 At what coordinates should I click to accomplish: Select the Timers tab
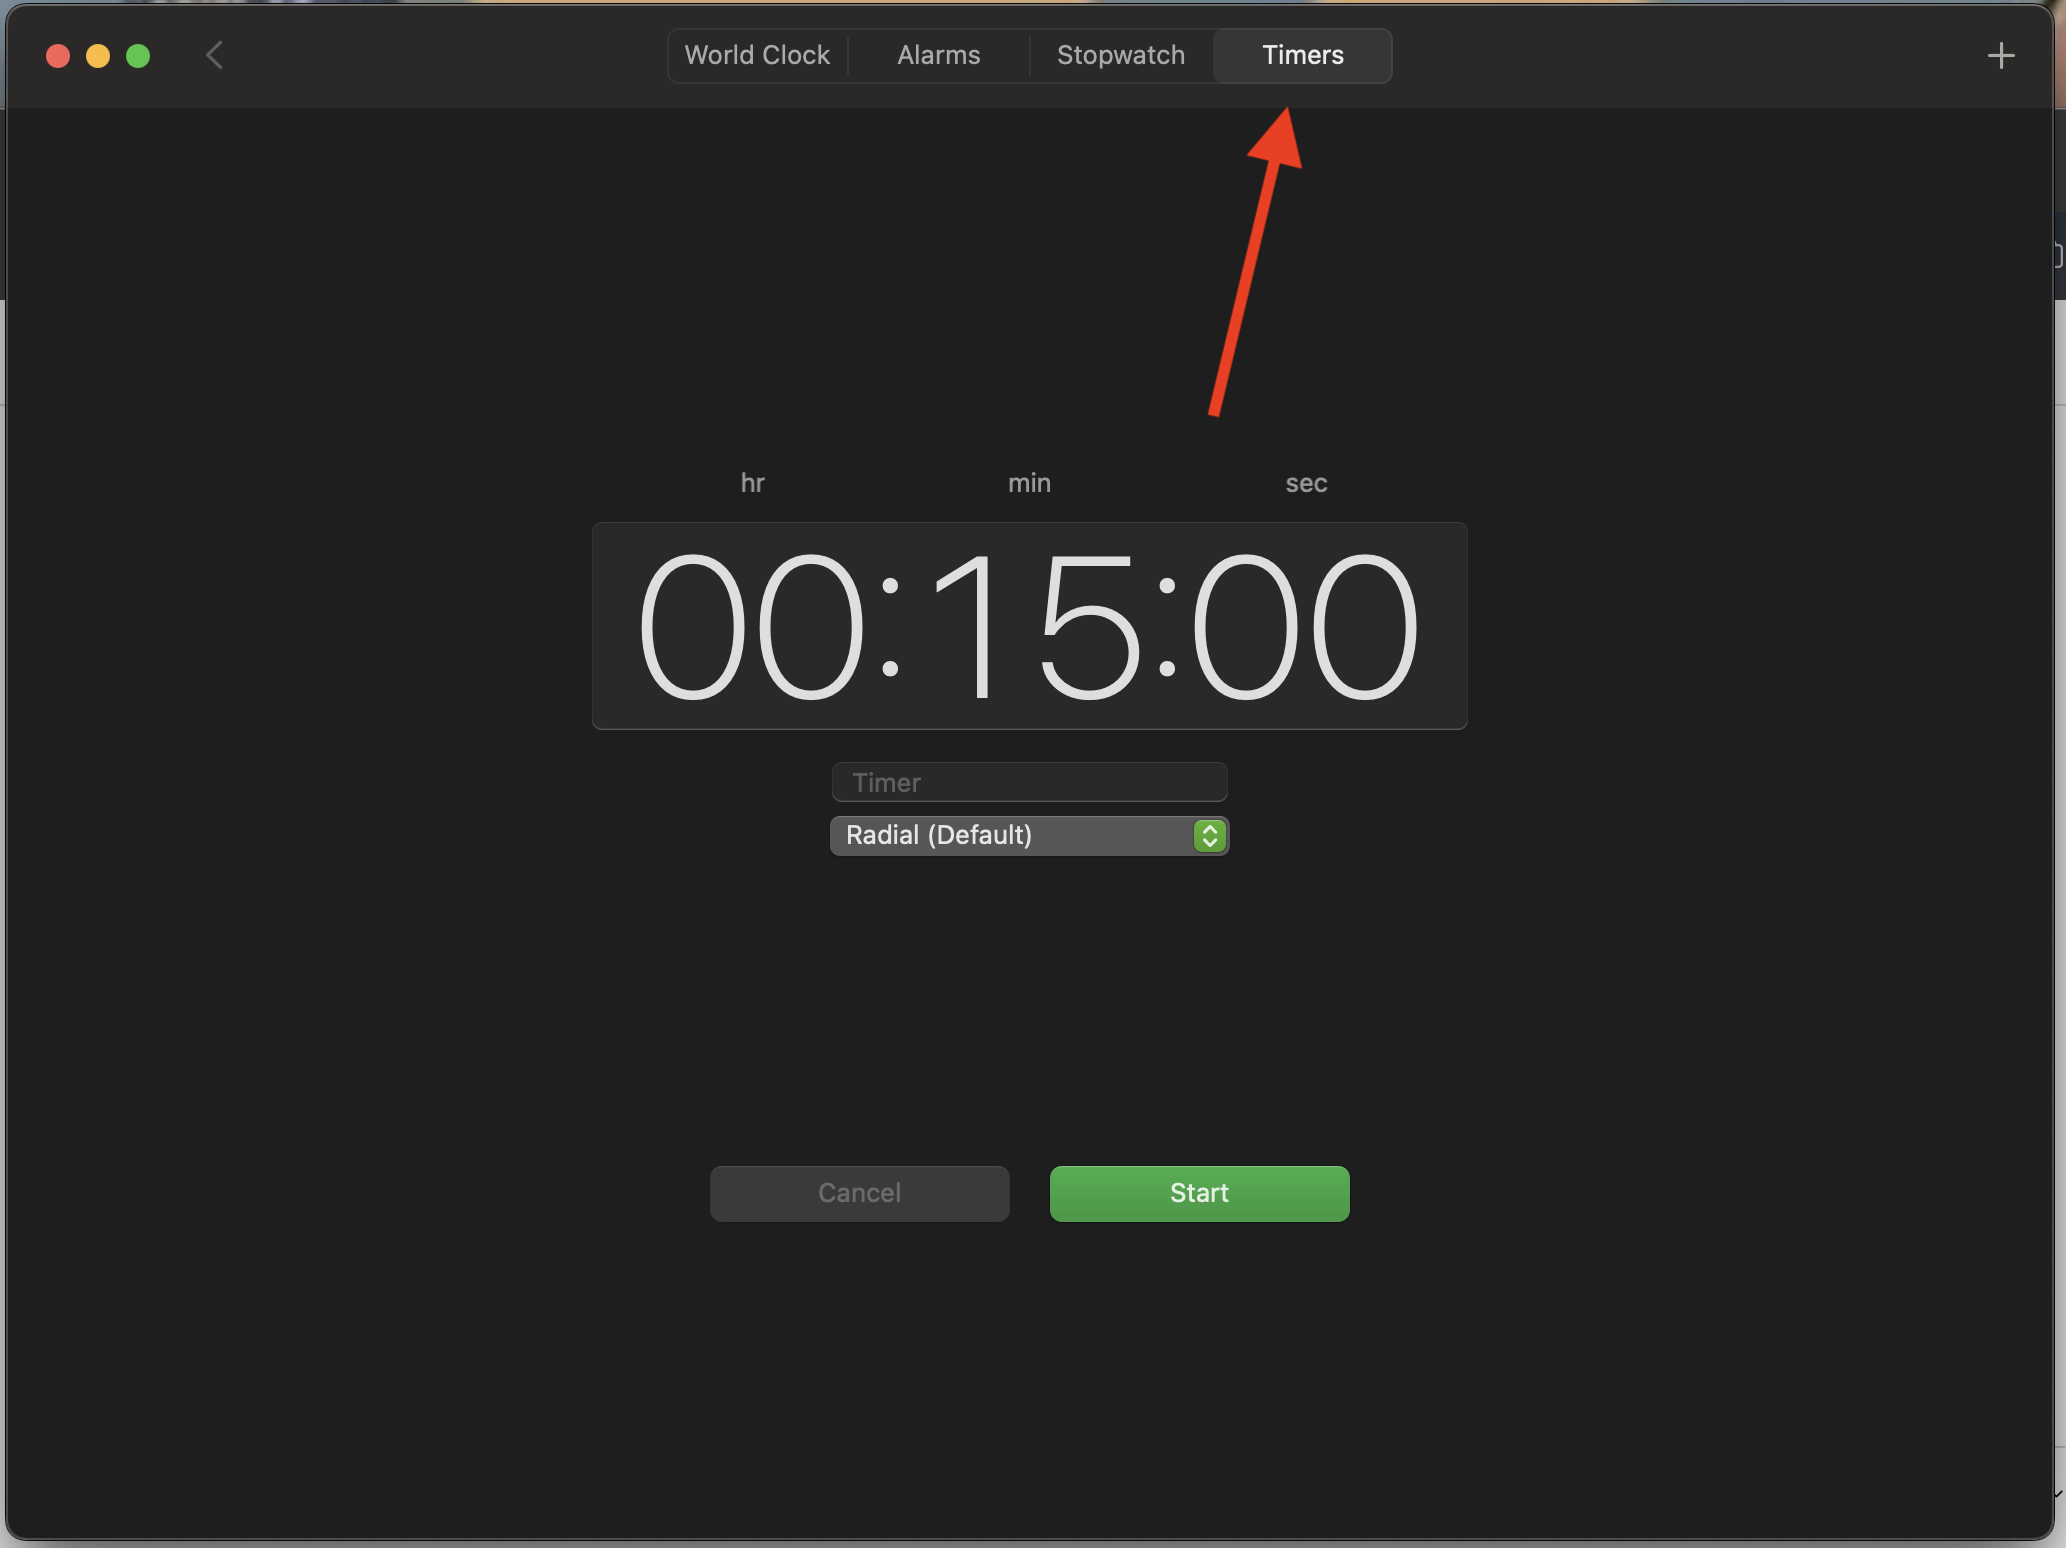tap(1302, 55)
